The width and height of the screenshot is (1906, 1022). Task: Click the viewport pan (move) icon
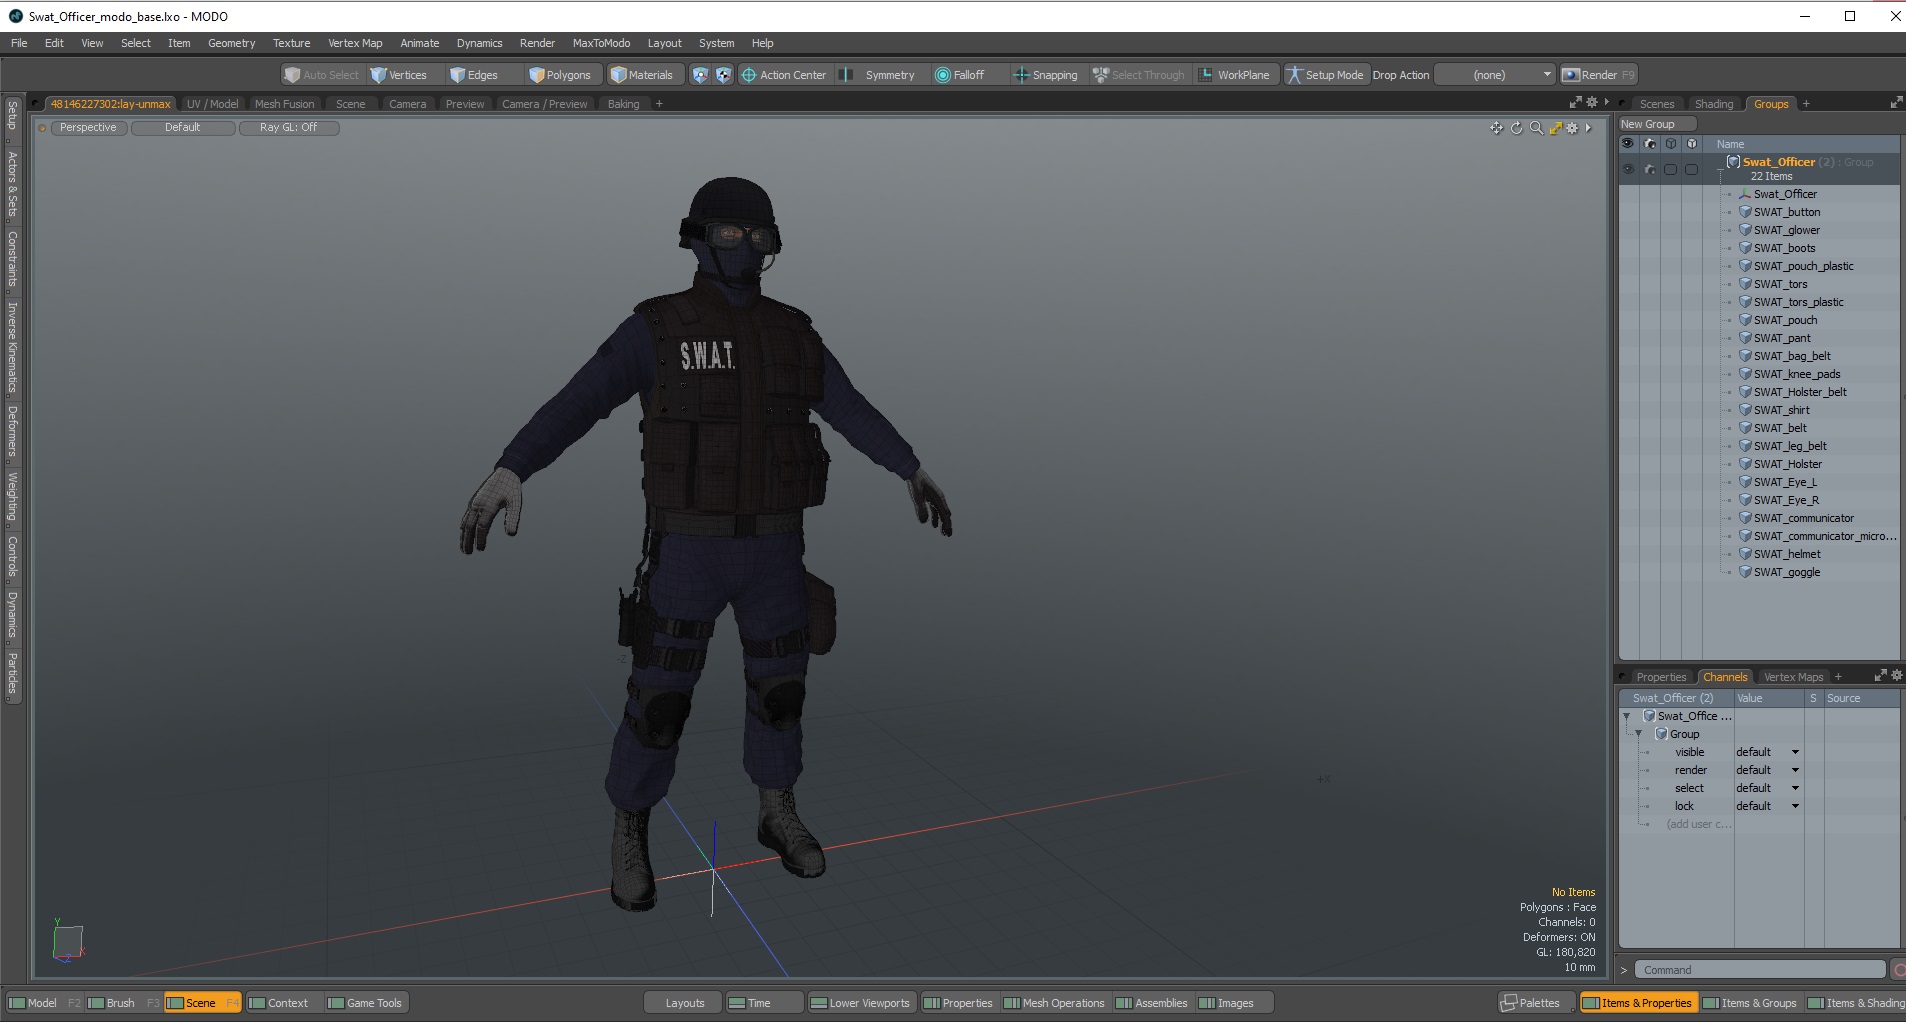[x=1496, y=128]
